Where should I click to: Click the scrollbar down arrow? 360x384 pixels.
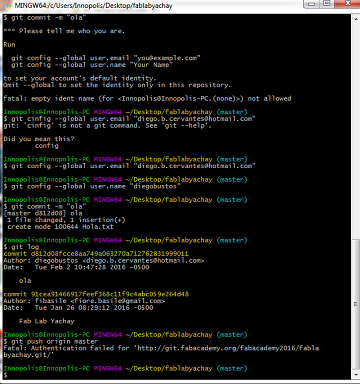pos(356,376)
